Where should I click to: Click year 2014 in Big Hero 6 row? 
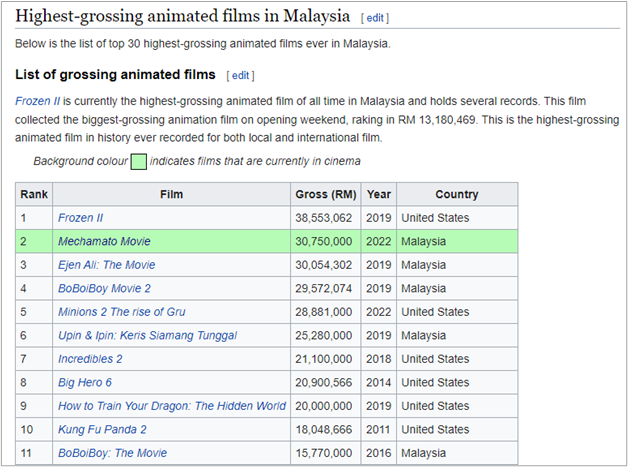378,382
